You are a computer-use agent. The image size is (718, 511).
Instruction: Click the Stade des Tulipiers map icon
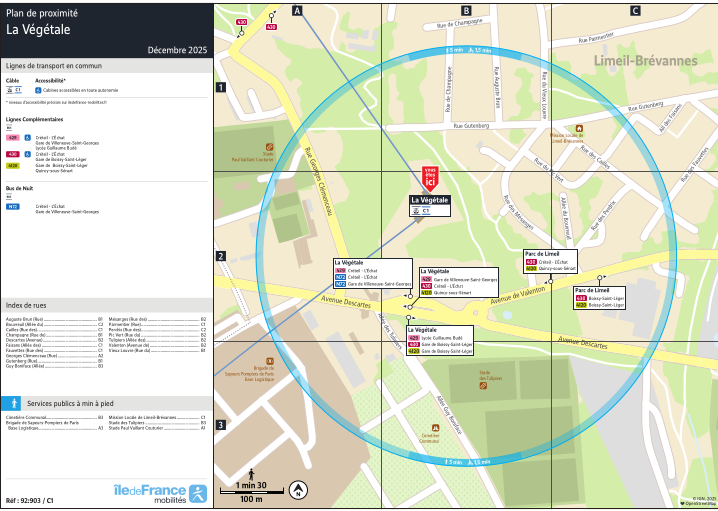pos(483,386)
